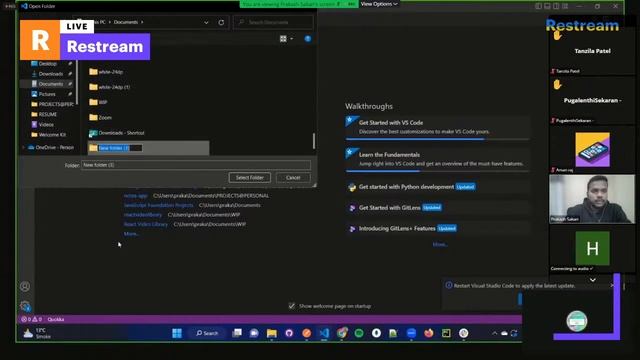
Task: Show hidden system tray icons
Action: (494, 333)
